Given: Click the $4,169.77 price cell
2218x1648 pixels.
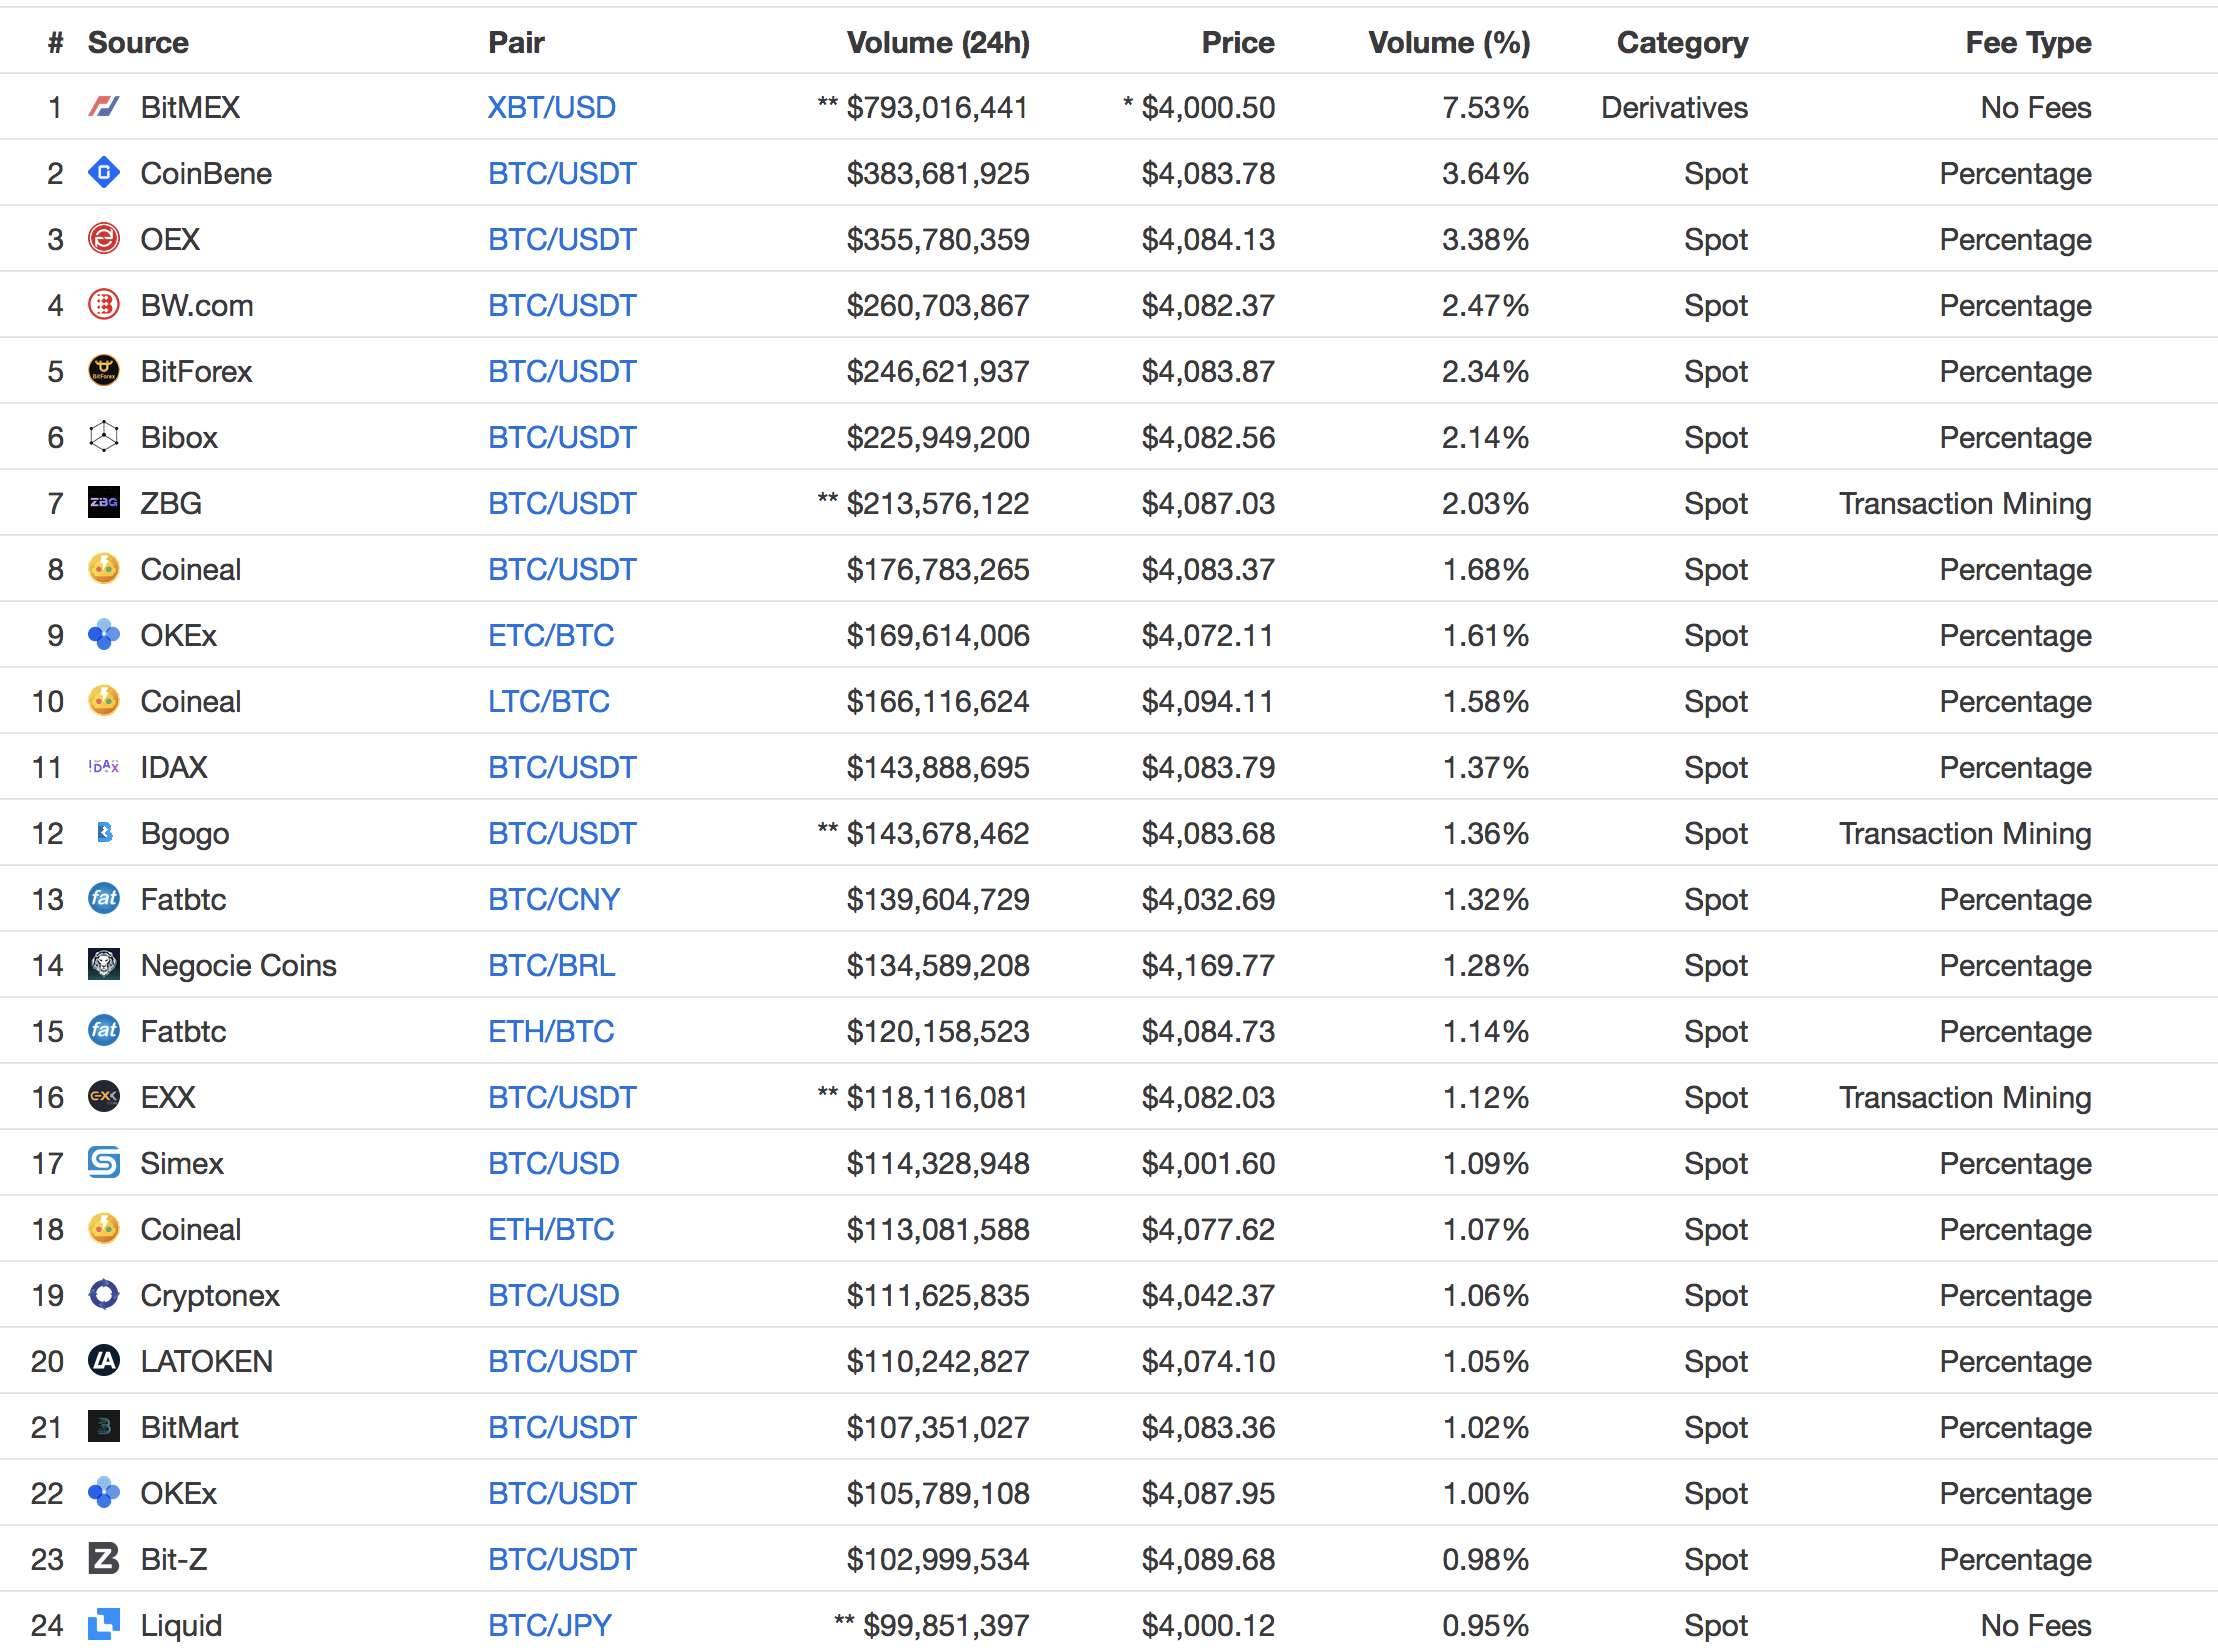Looking at the screenshot, I should 1208,965.
